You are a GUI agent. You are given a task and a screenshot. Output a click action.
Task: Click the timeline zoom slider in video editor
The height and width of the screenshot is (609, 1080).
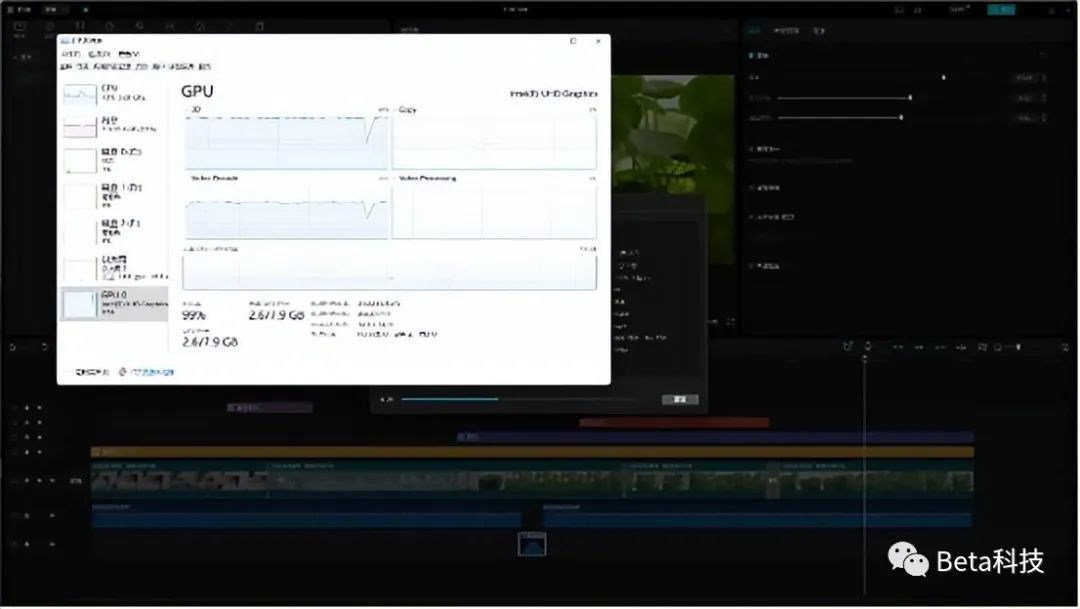[x=1019, y=347]
